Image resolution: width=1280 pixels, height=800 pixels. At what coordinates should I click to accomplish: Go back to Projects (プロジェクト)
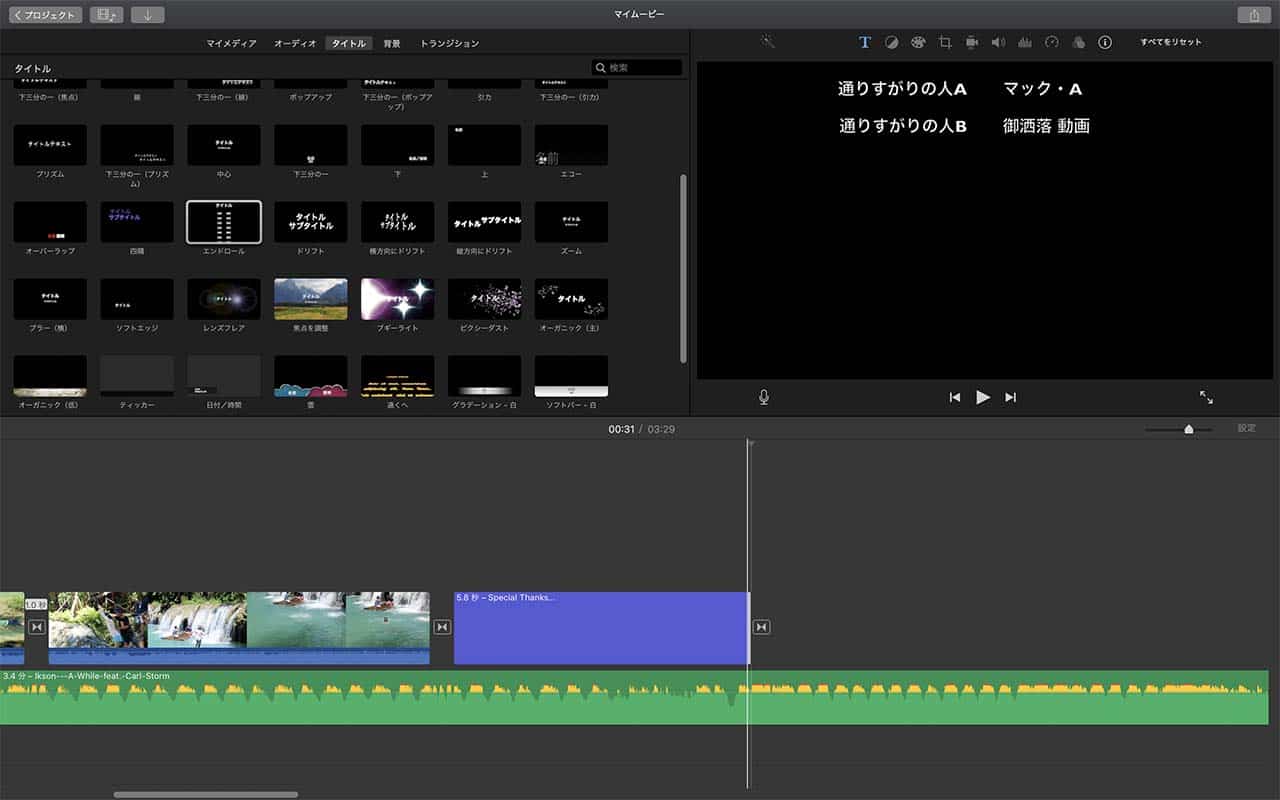tap(46, 15)
